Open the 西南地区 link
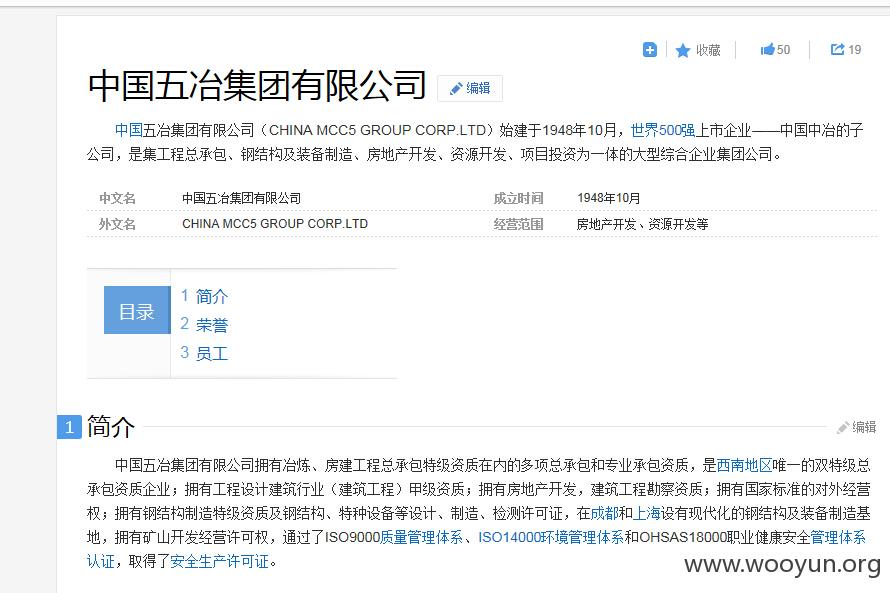 pyautogui.click(x=744, y=465)
